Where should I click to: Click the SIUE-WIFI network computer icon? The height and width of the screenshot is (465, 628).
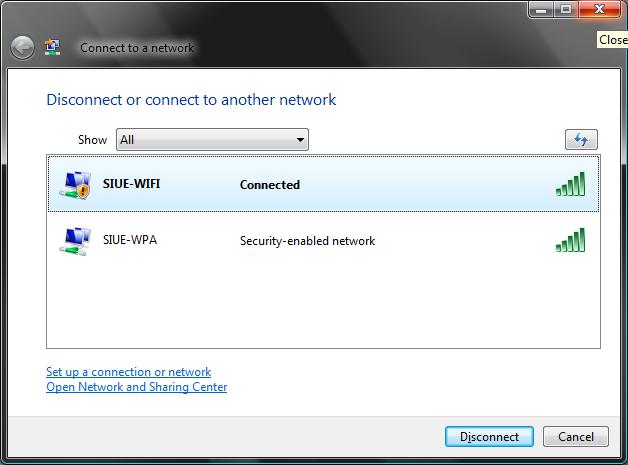(74, 185)
